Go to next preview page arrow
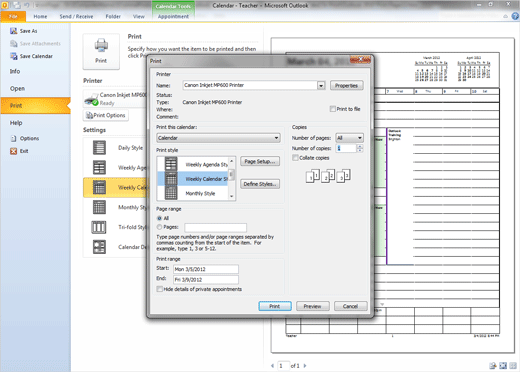 point(305,366)
